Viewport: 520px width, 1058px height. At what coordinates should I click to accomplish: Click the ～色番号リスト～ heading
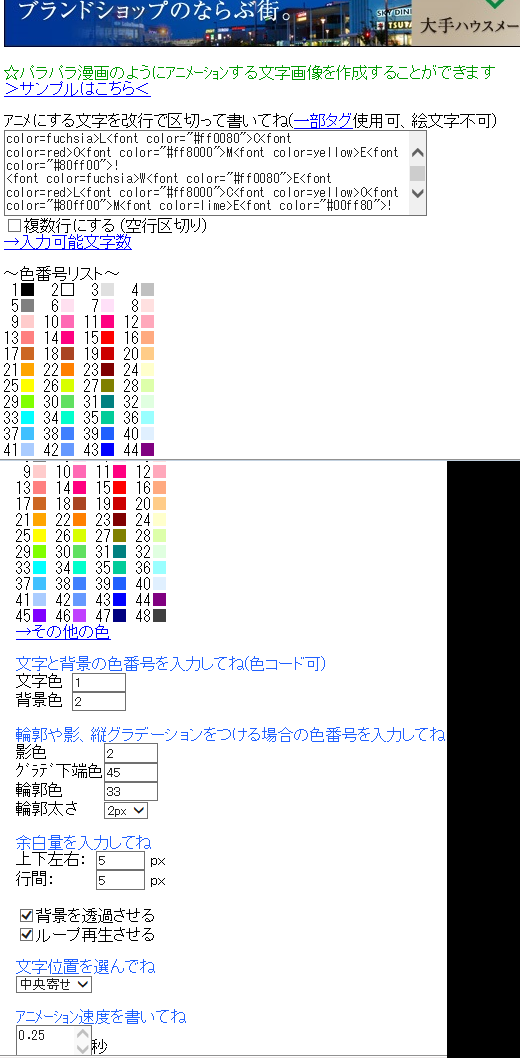[62, 273]
